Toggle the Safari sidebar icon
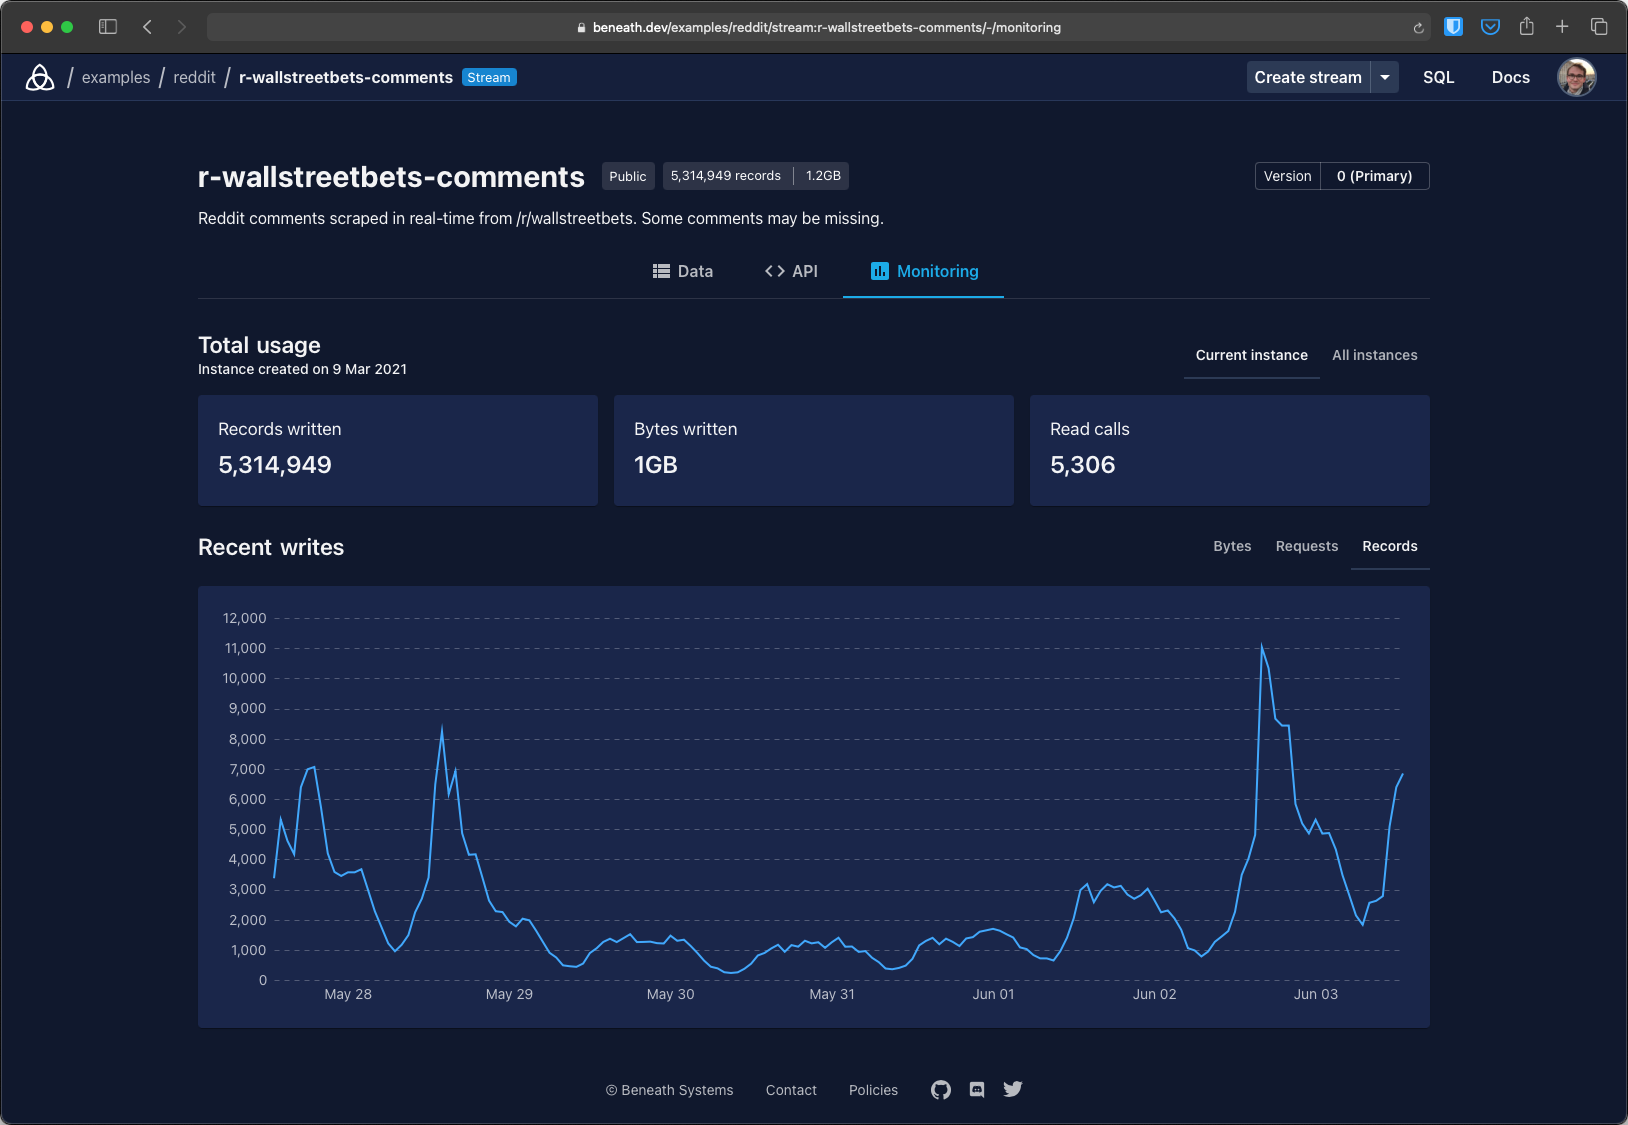This screenshot has height=1125, width=1628. pos(108,27)
